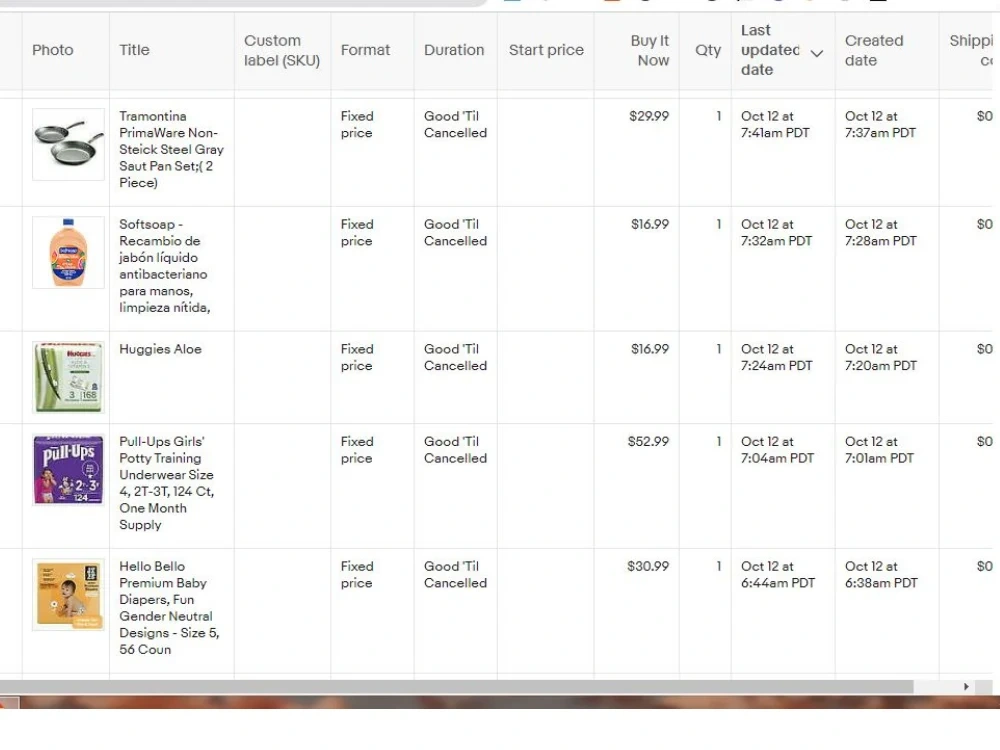Click the scroll right arrow on horizontal scrollbar
Screen dimensions: 1000x750
coord(966,687)
